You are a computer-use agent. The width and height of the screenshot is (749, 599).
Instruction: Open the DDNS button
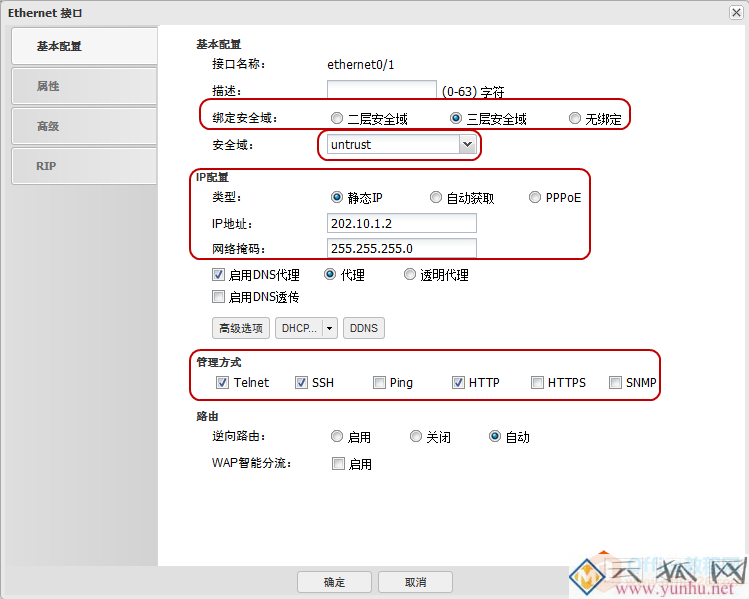coord(364,328)
